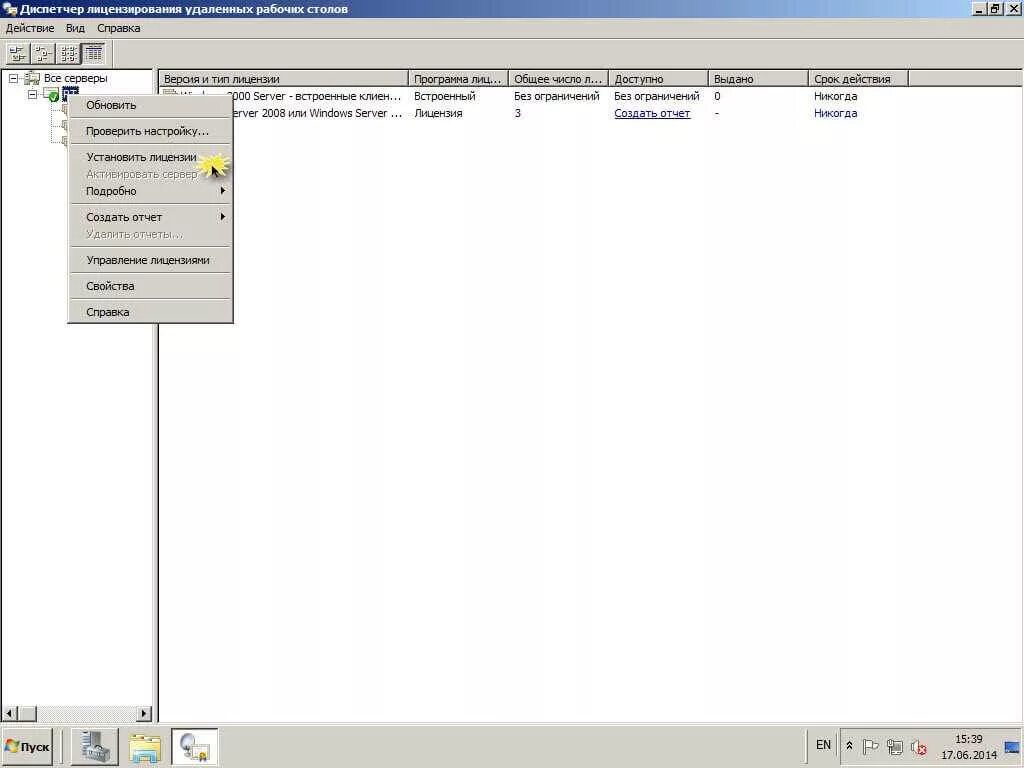Sort by Выдано column header
The width and height of the screenshot is (1024, 768).
(x=758, y=79)
